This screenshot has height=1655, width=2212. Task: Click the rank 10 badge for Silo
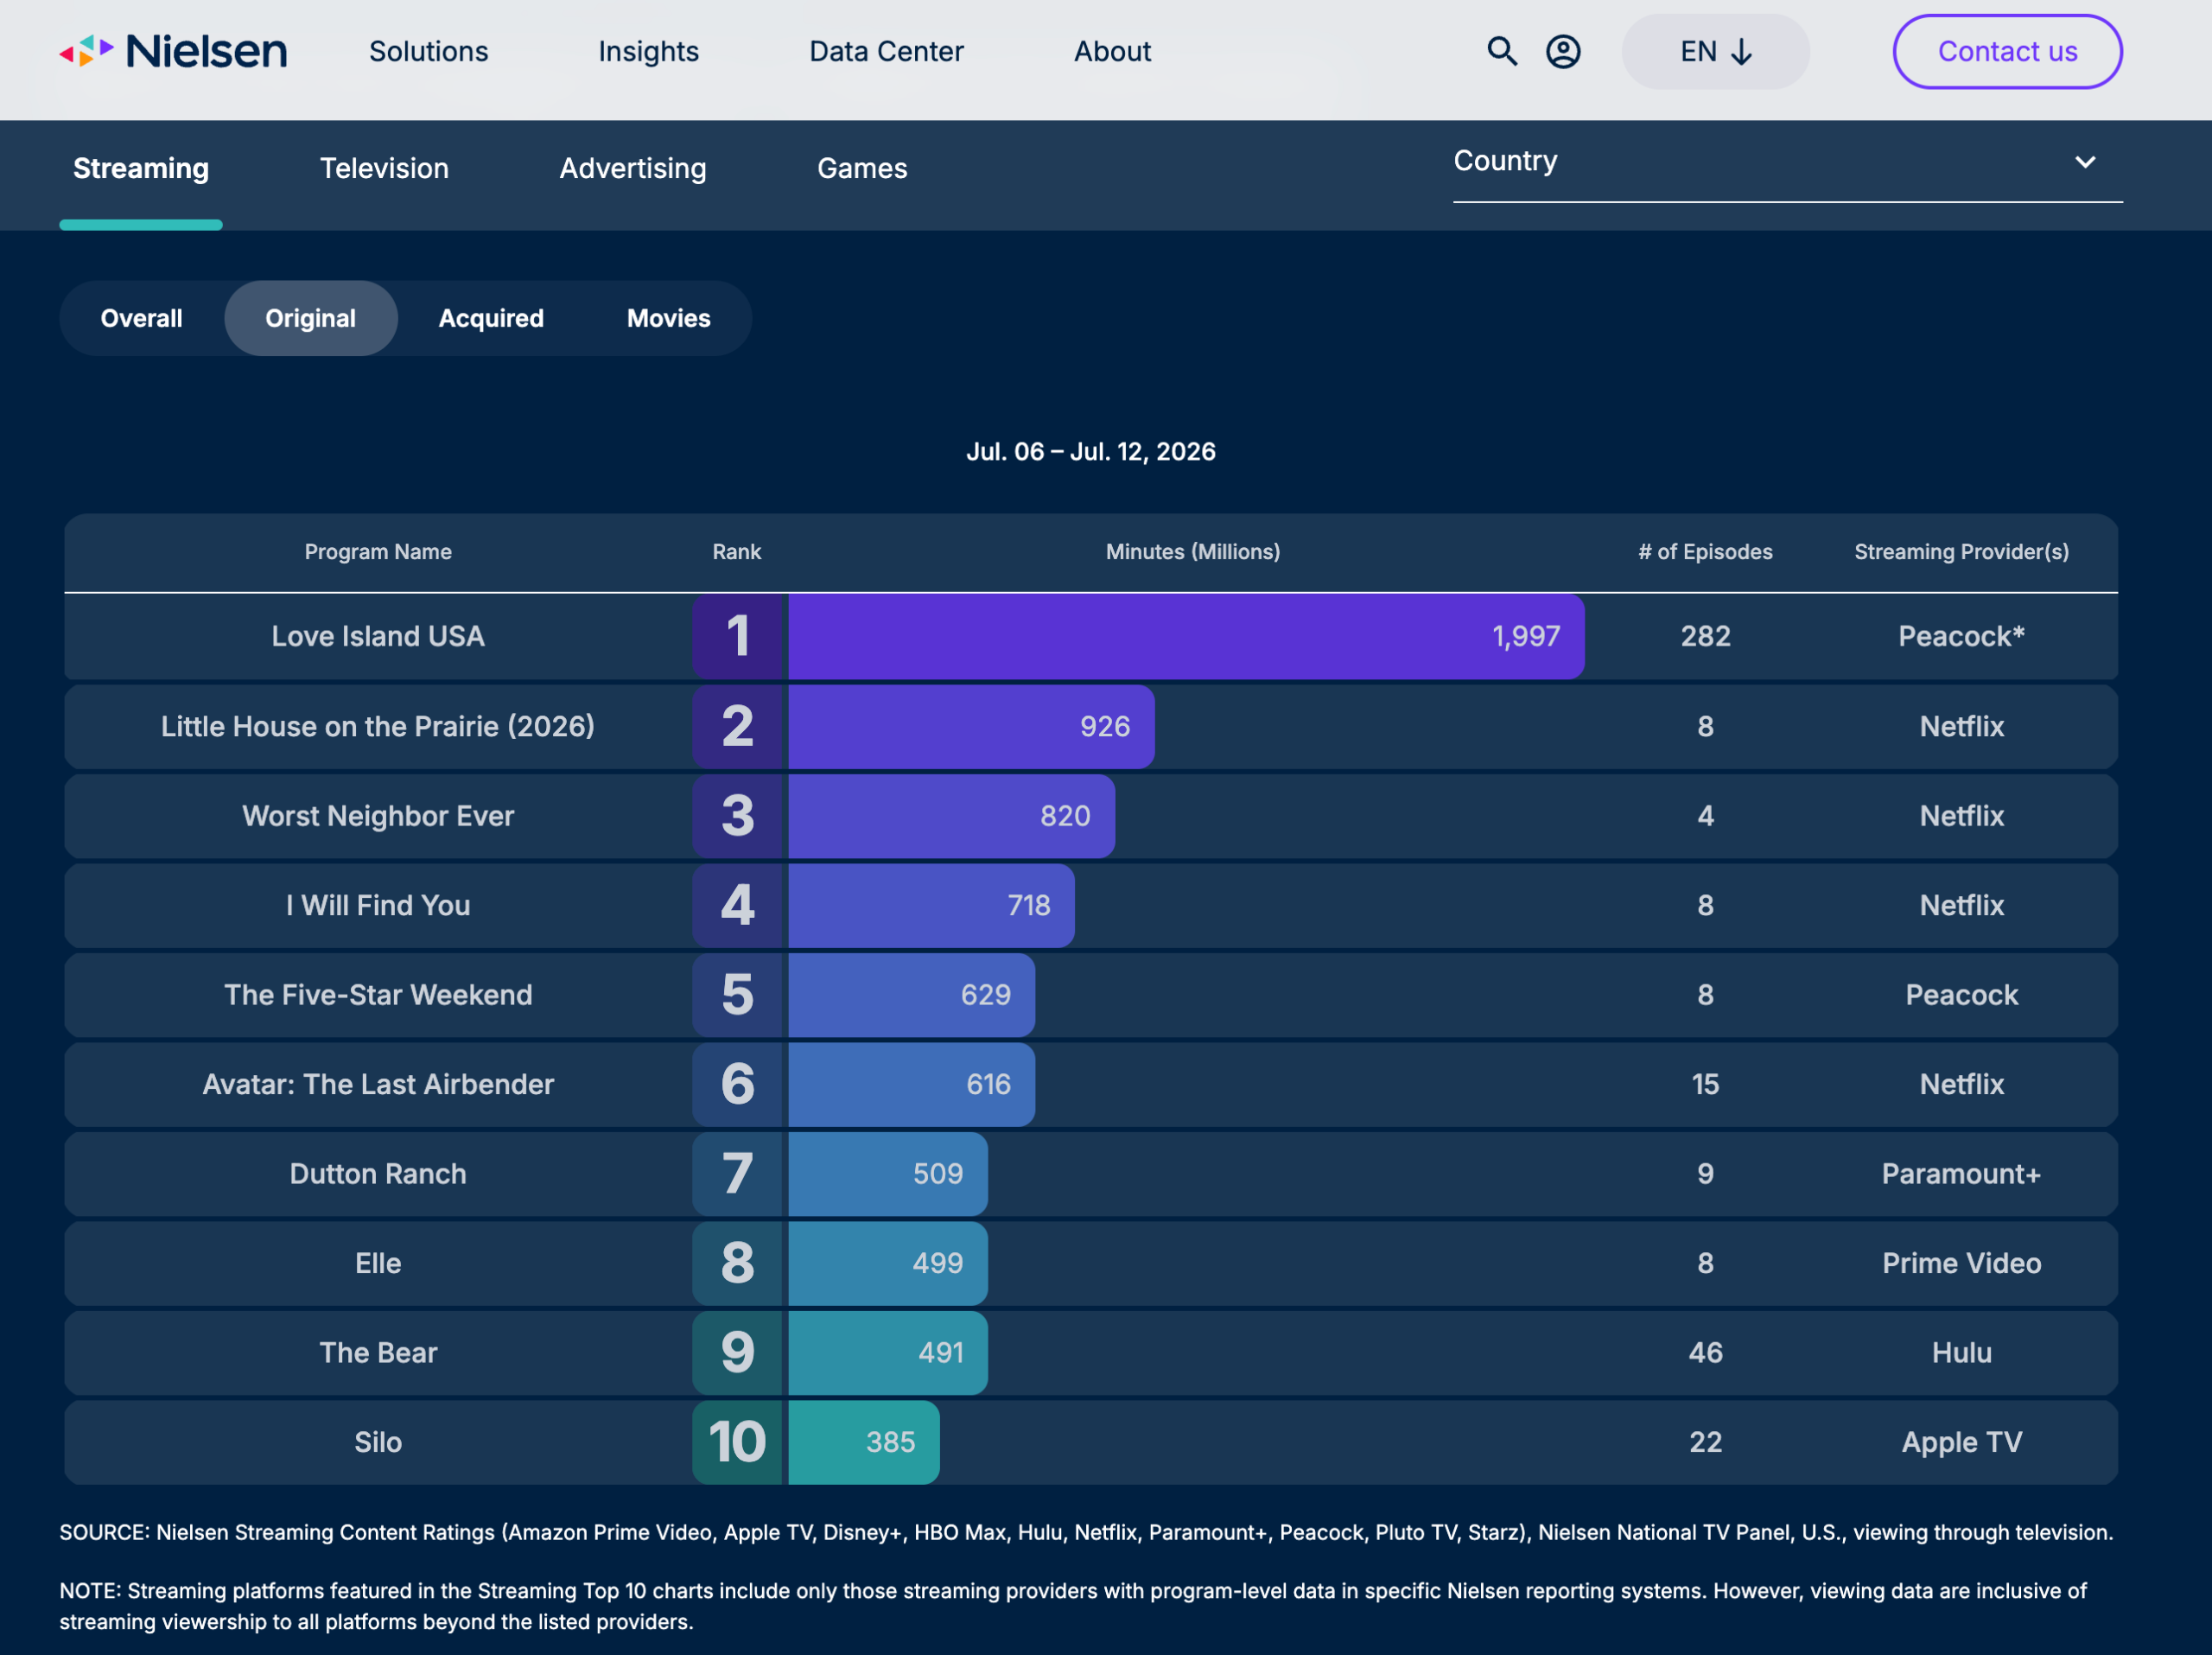pos(737,1442)
